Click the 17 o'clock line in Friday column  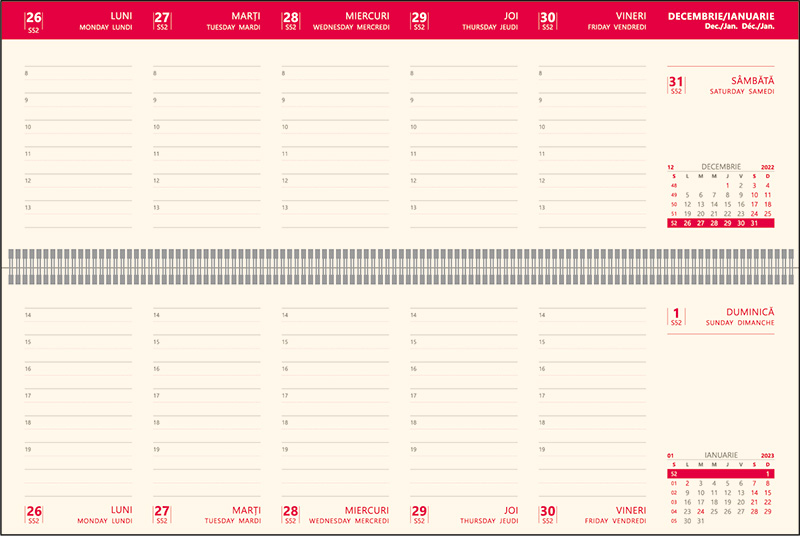592,396
